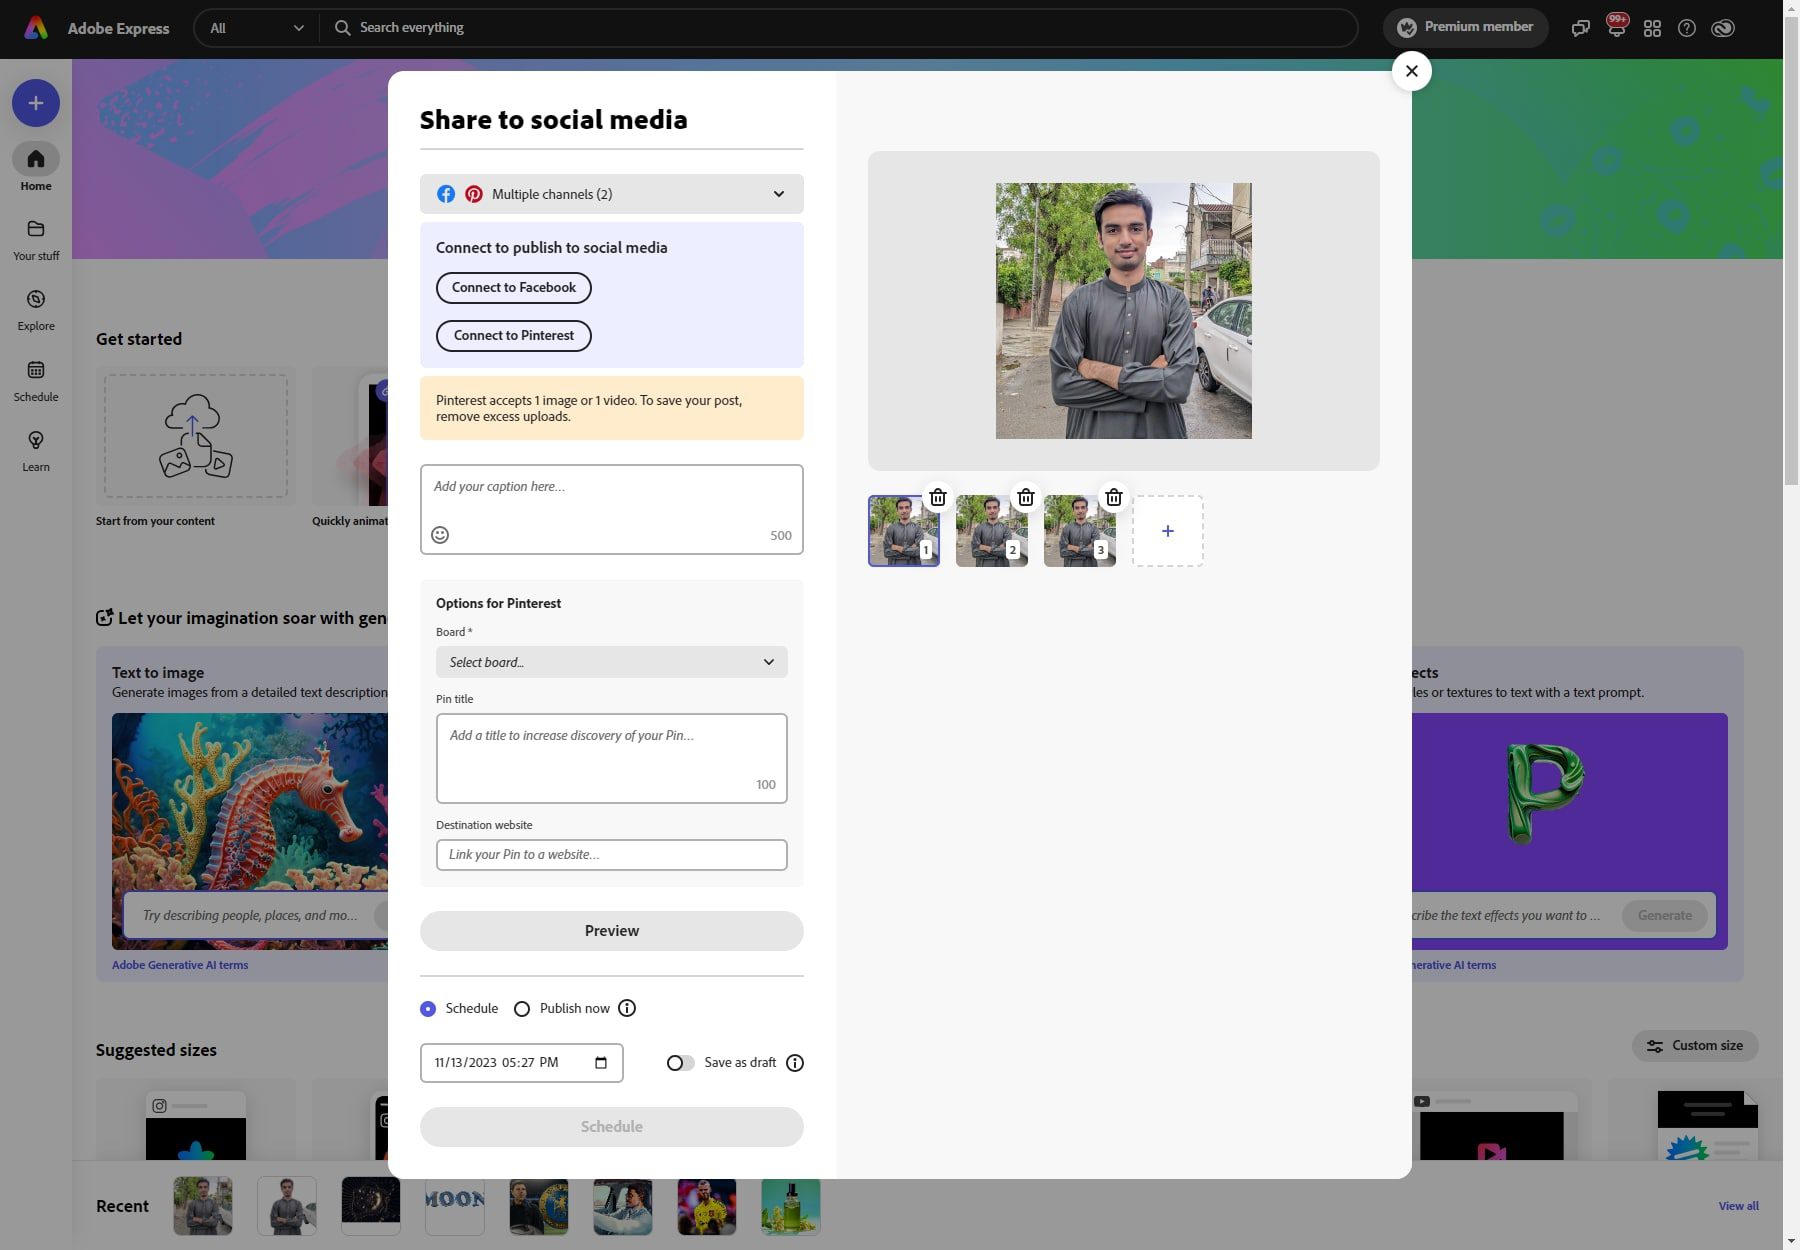Open notifications with the bell icon
Viewport: 1800px width, 1250px height.
pos(1617,27)
